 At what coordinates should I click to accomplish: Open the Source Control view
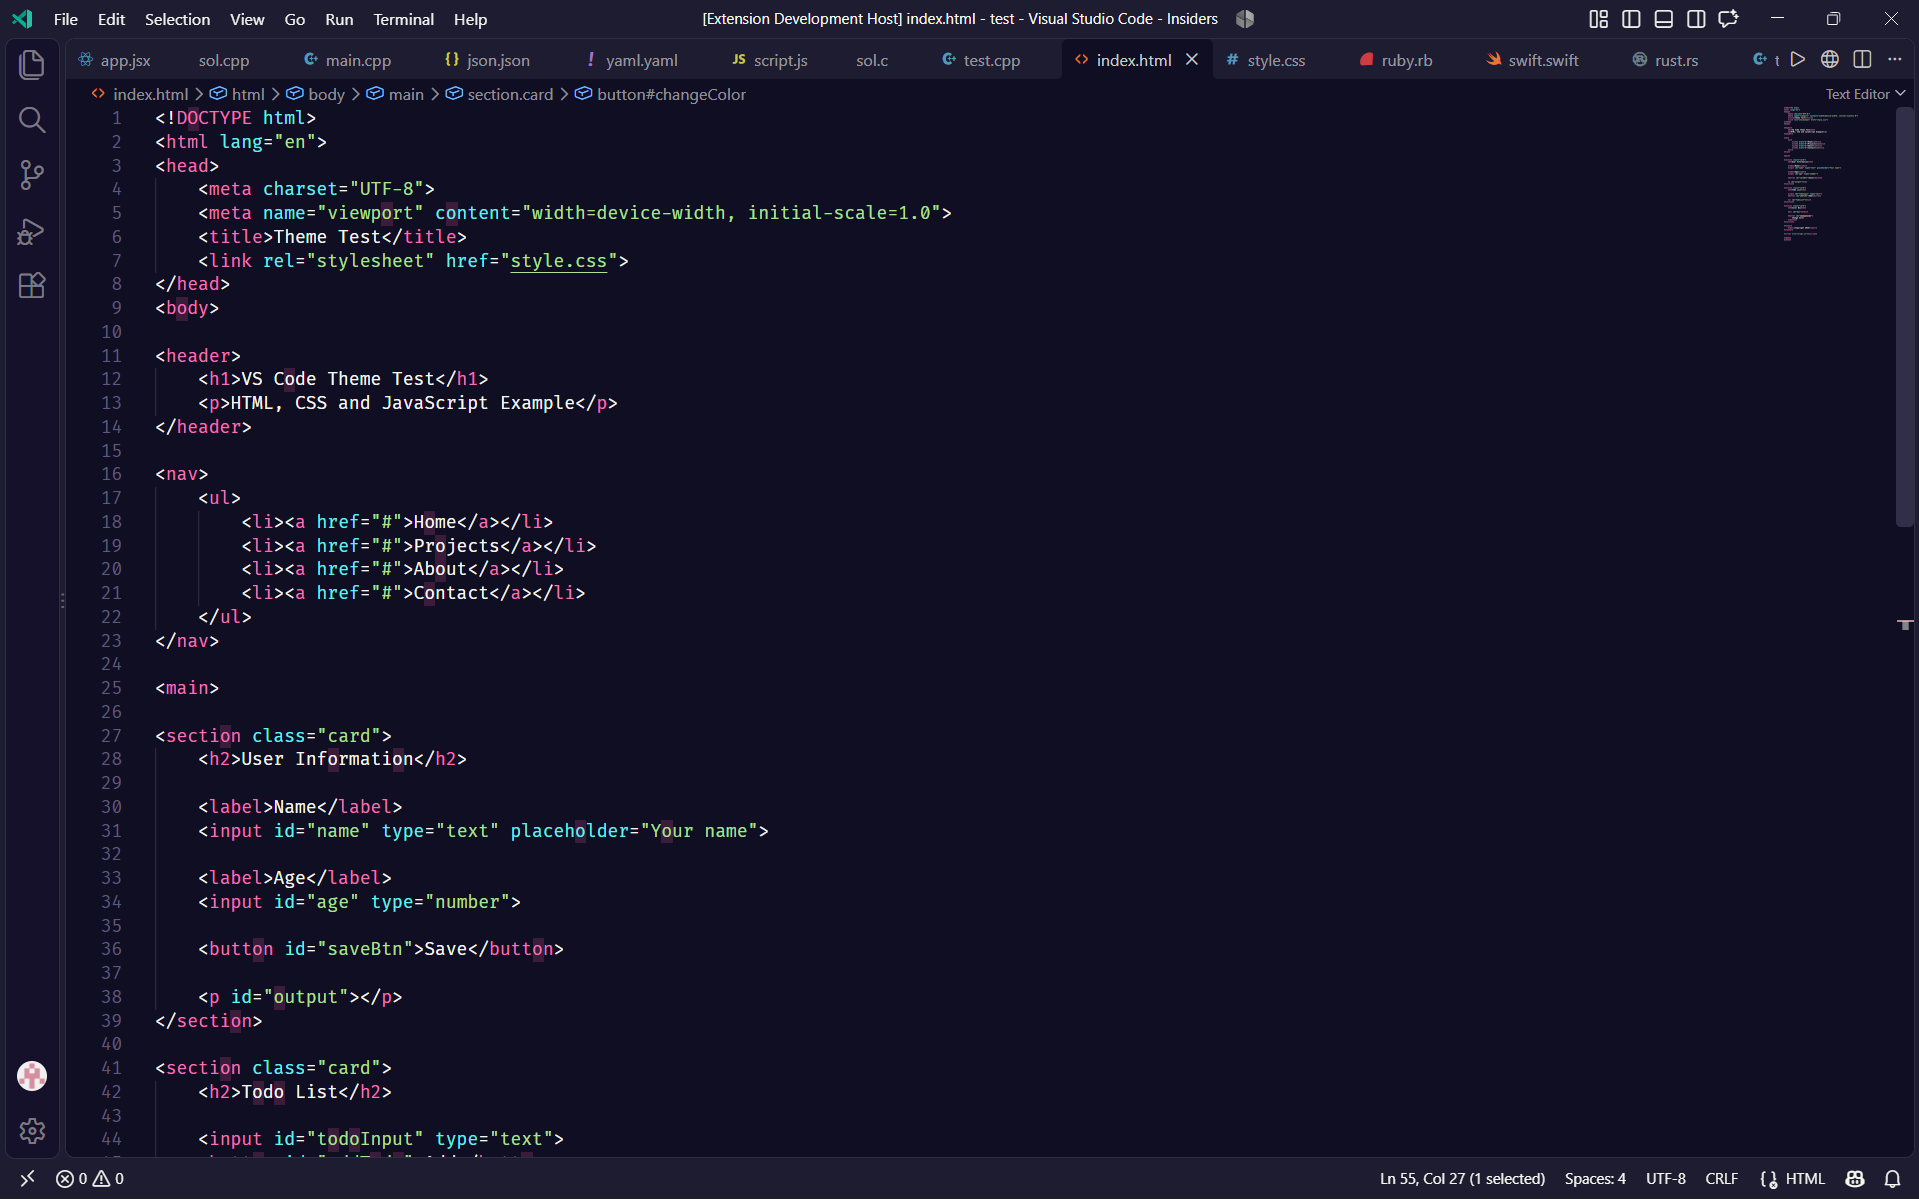(32, 175)
